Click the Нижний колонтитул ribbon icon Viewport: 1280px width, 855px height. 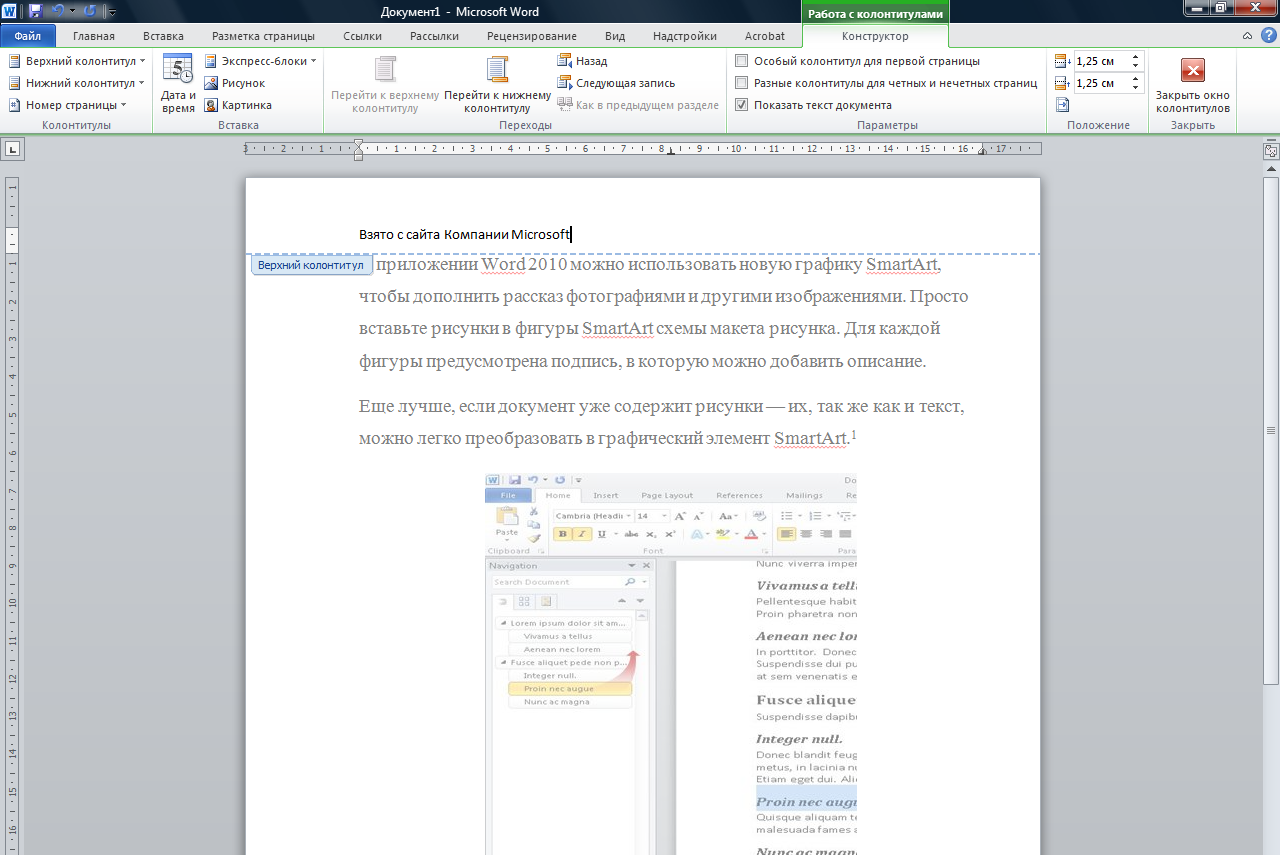coord(15,83)
